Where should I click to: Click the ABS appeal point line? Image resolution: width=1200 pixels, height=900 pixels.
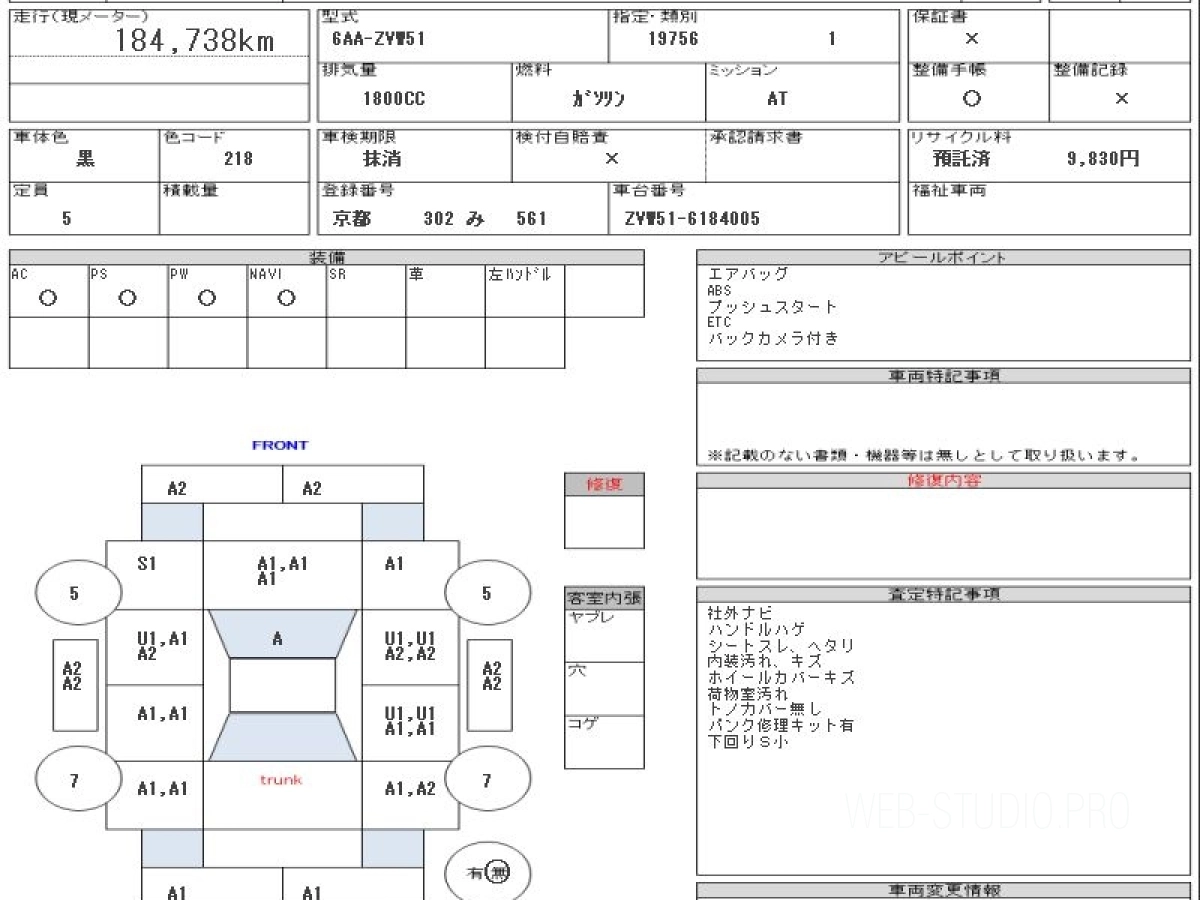click(718, 290)
